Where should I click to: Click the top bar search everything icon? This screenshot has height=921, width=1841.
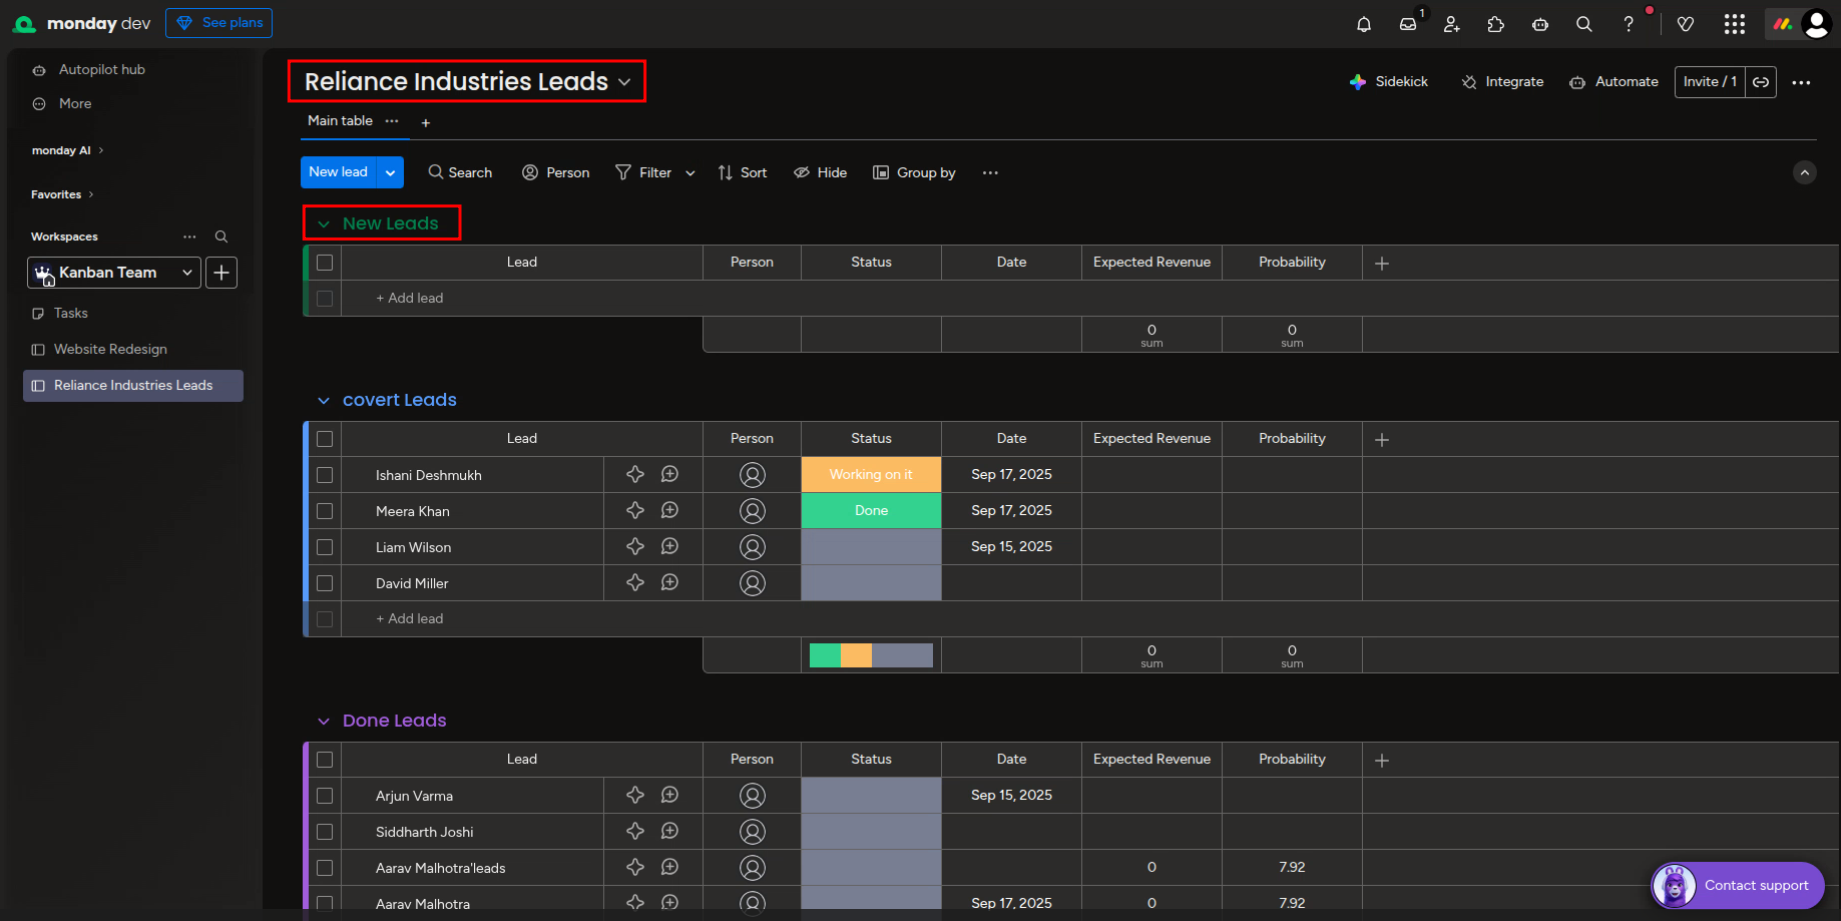1584,24
